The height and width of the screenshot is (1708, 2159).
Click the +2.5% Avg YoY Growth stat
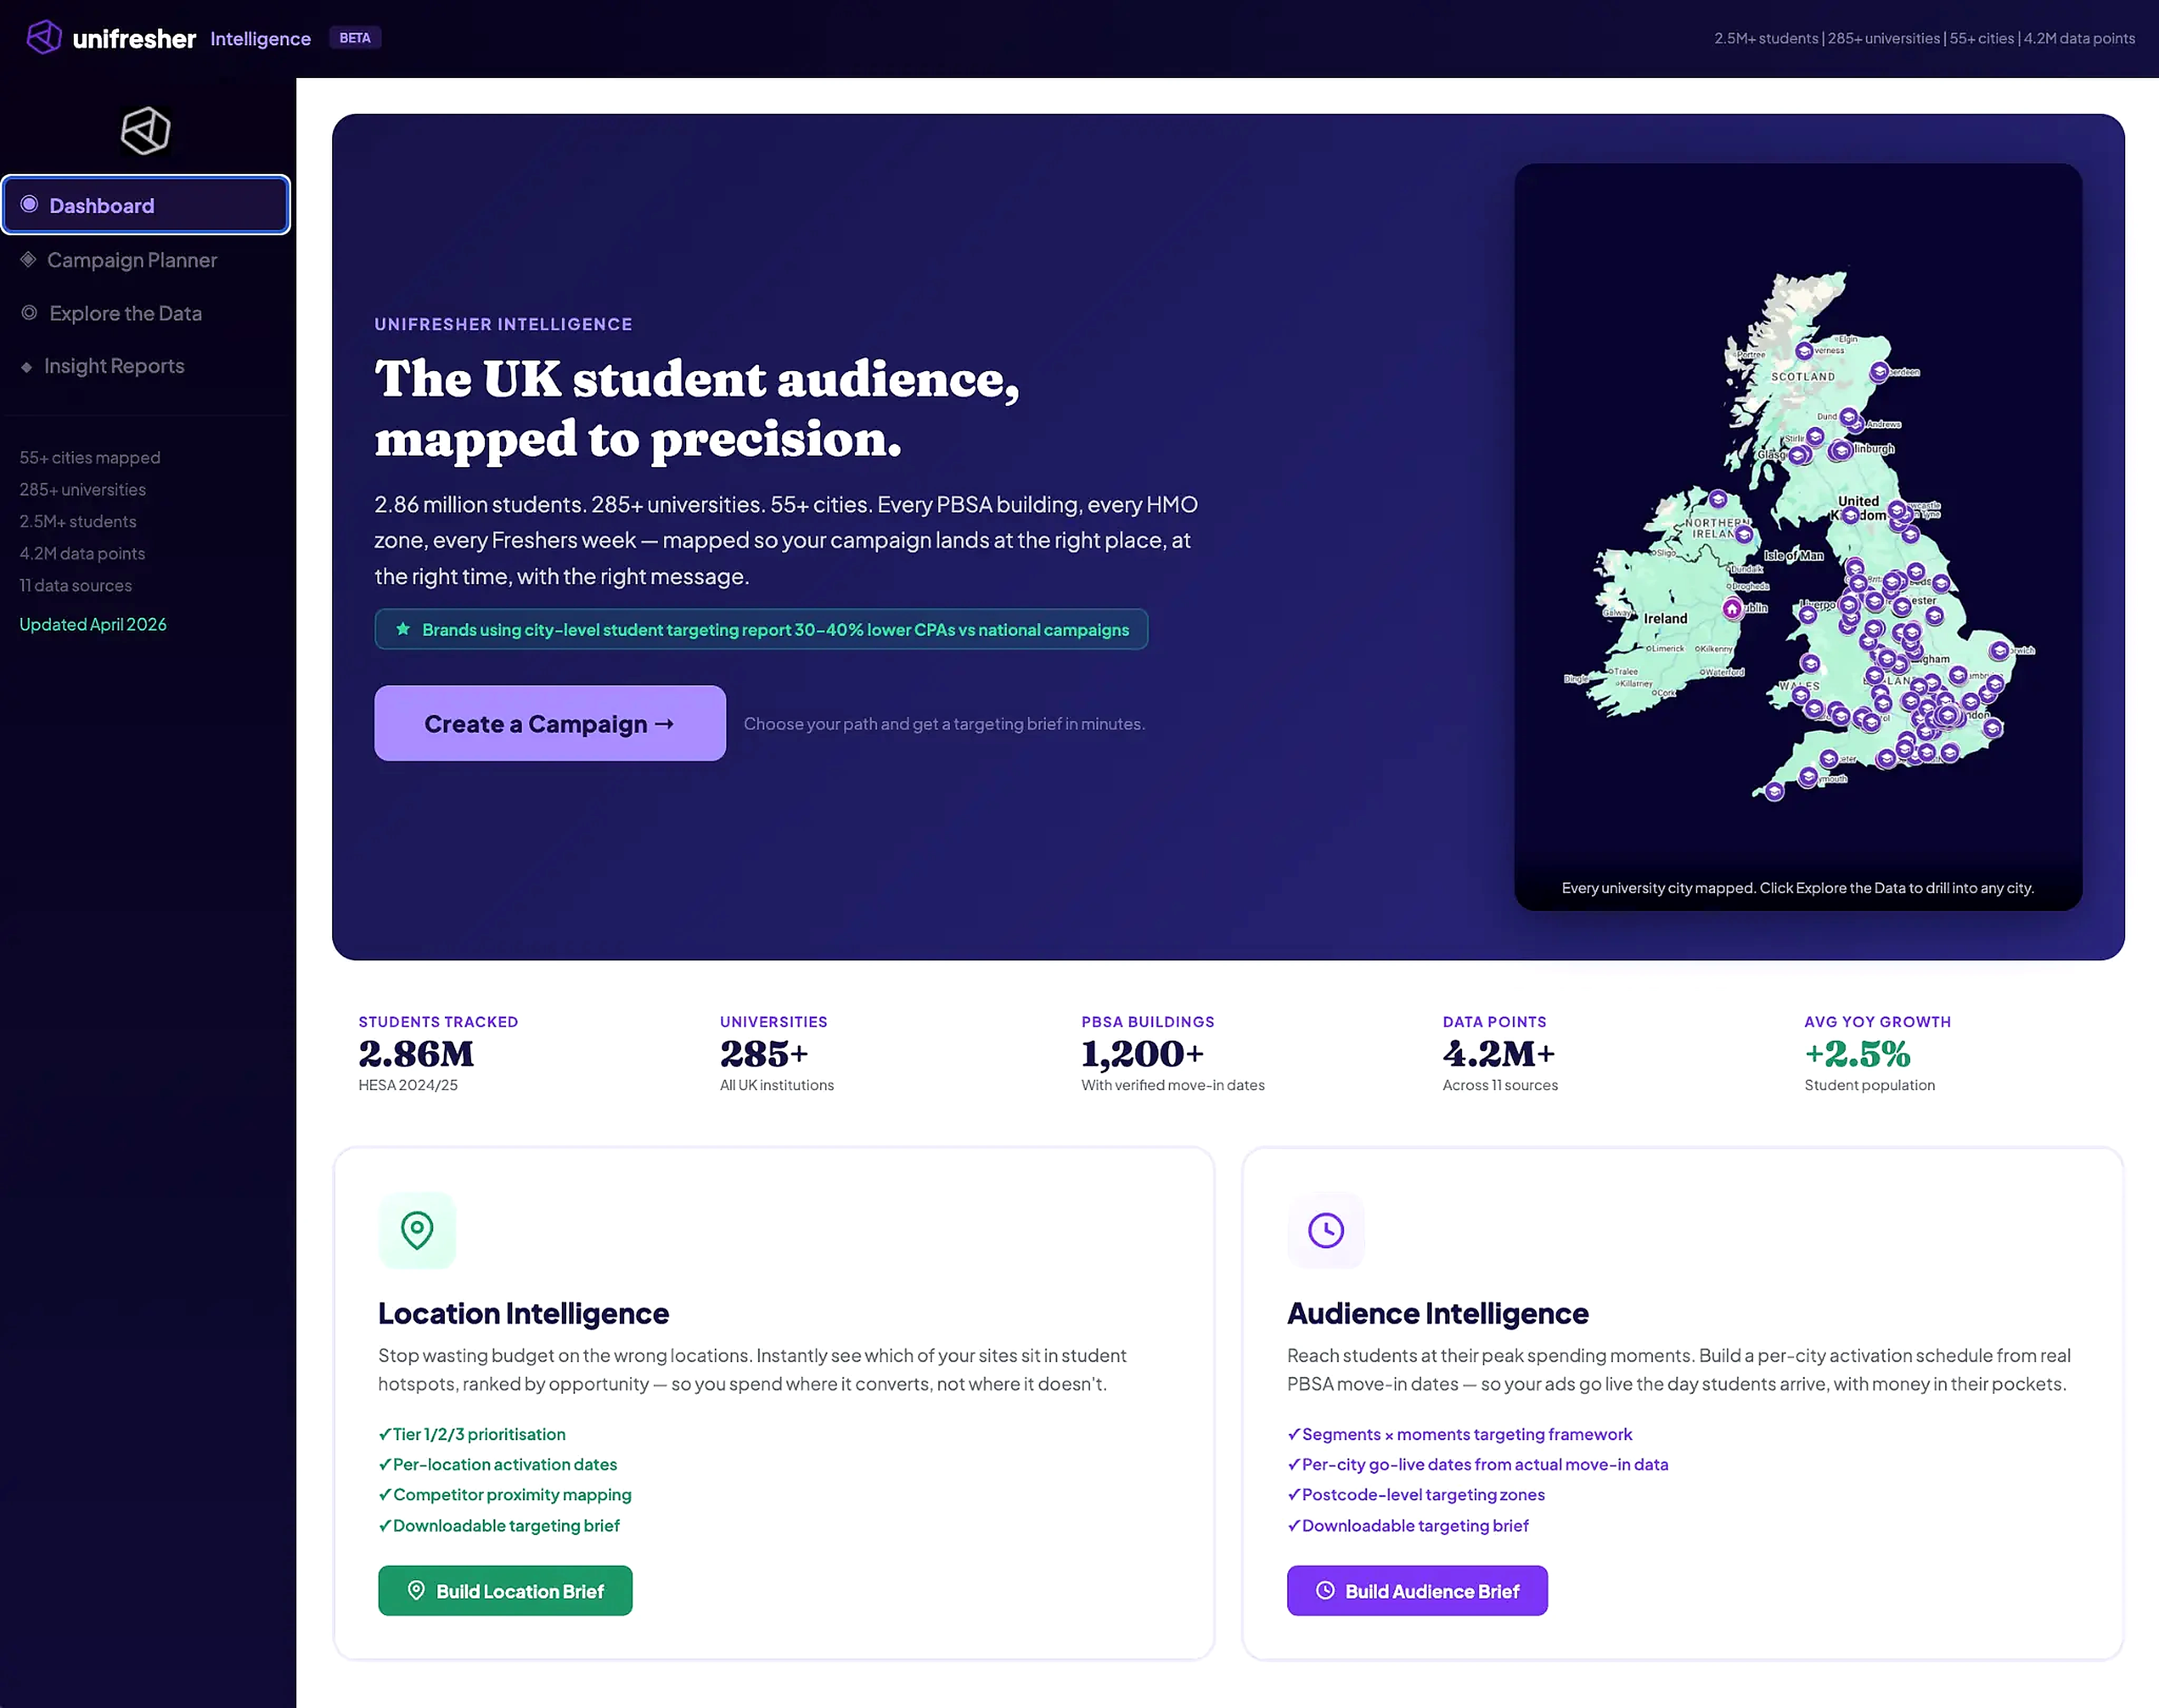[1878, 1054]
